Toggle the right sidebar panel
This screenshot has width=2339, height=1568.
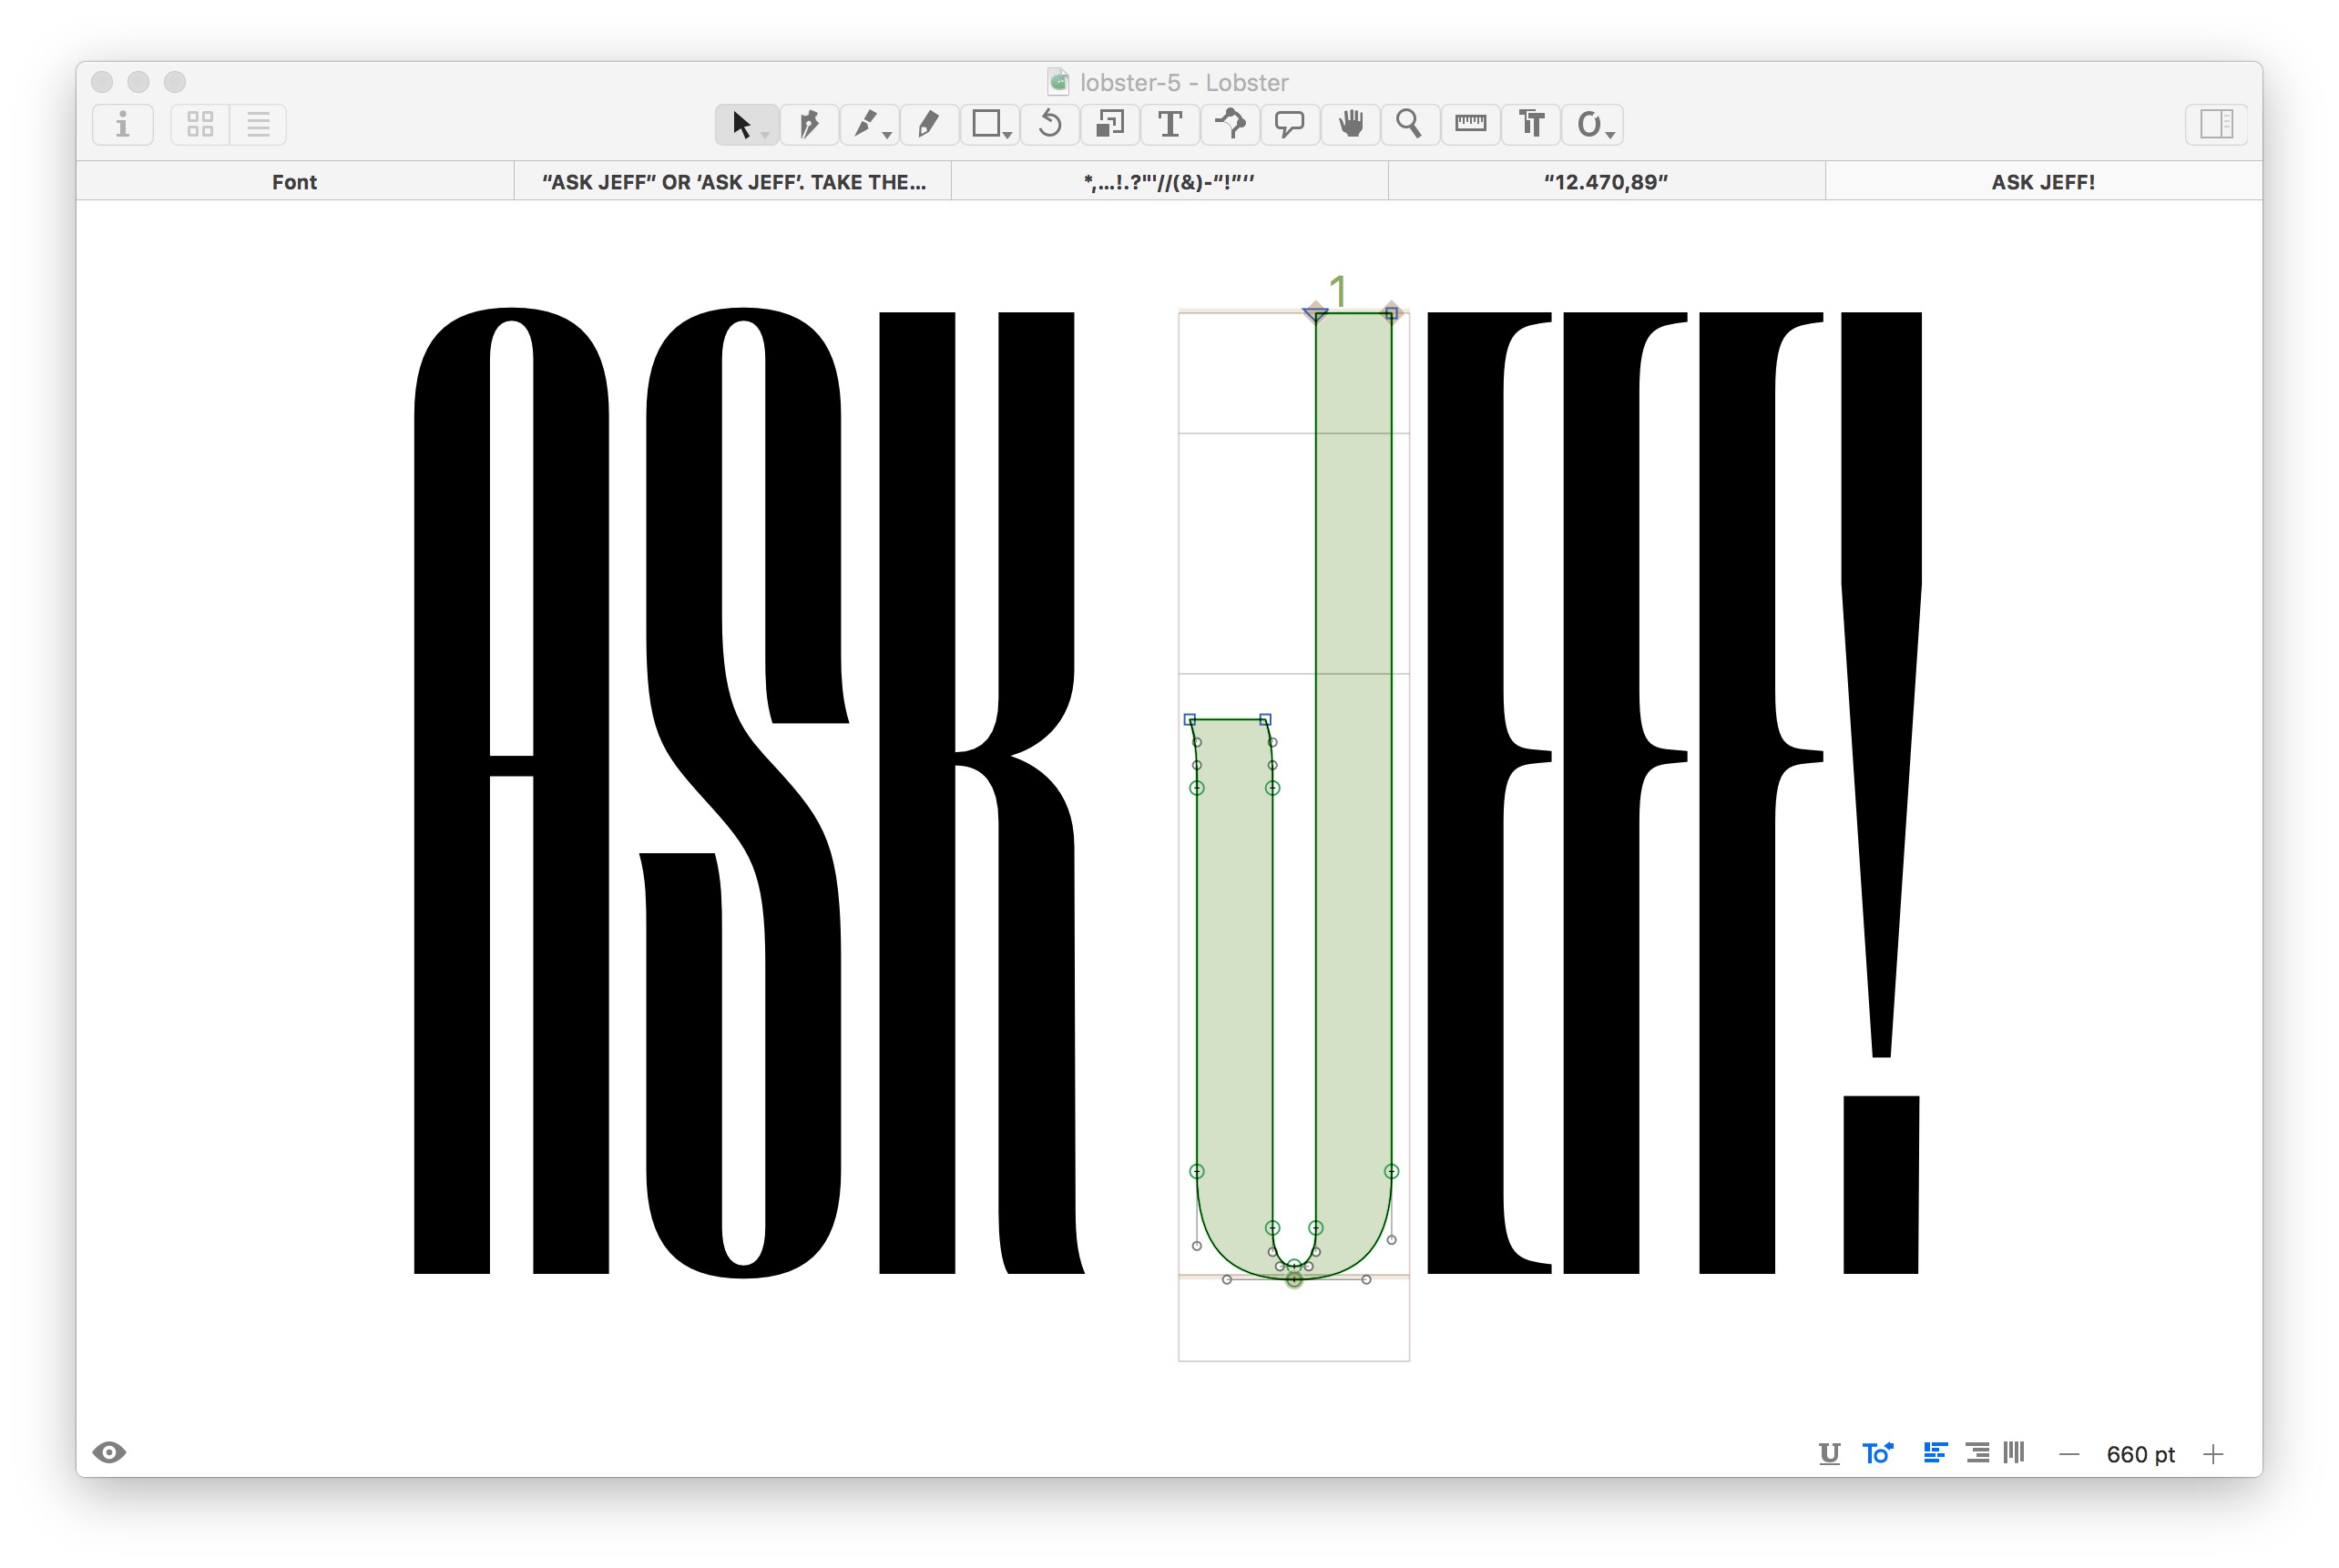click(x=2216, y=125)
